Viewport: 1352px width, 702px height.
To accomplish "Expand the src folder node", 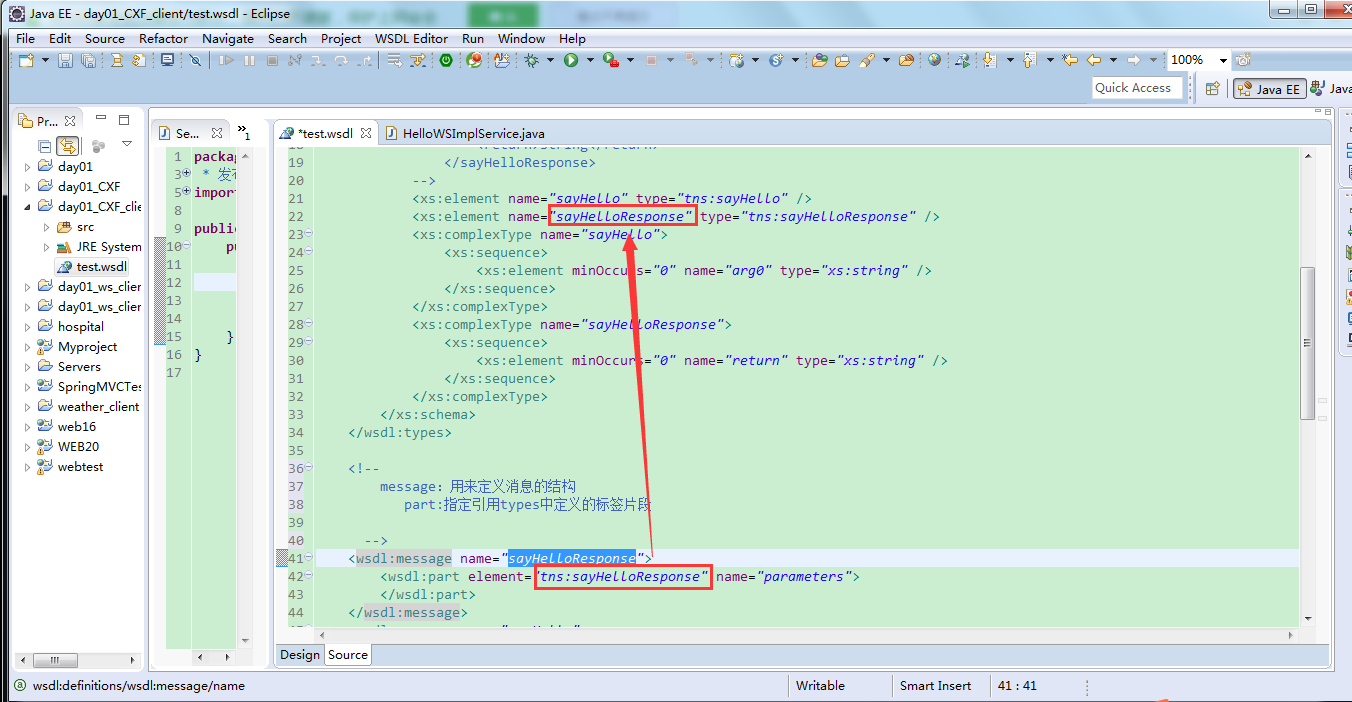I will [46, 227].
